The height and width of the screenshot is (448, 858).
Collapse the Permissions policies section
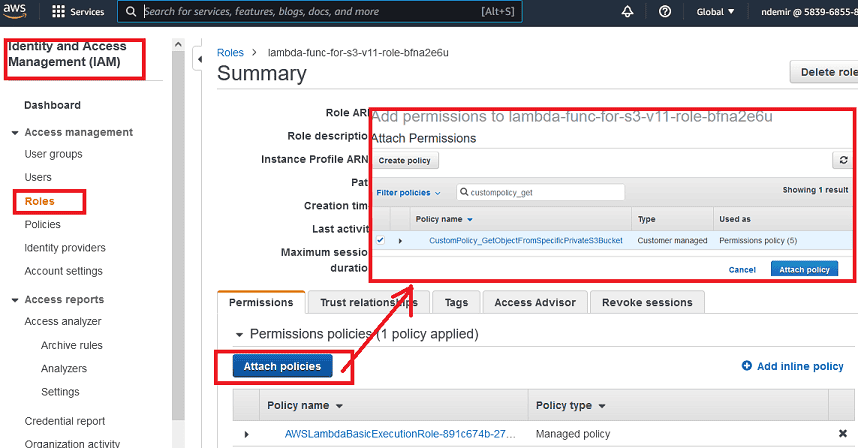(238, 335)
